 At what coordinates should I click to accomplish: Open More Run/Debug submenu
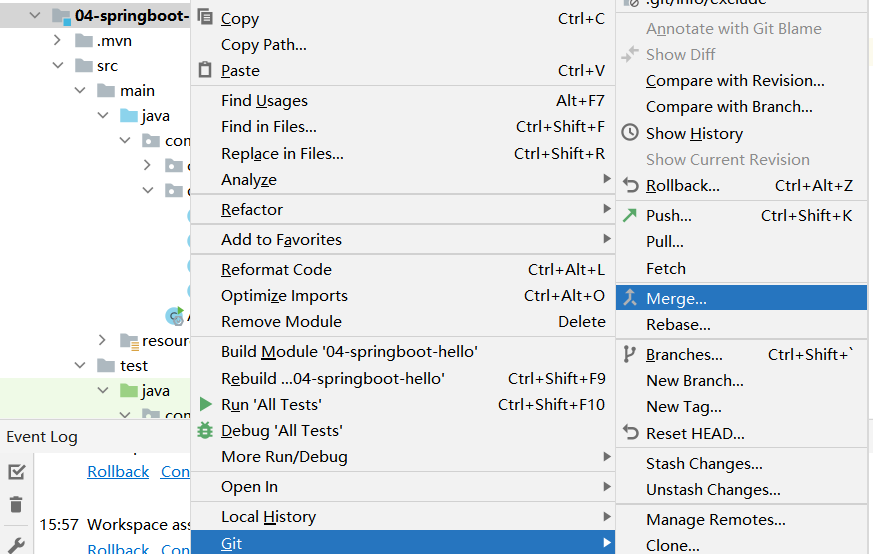(403, 457)
